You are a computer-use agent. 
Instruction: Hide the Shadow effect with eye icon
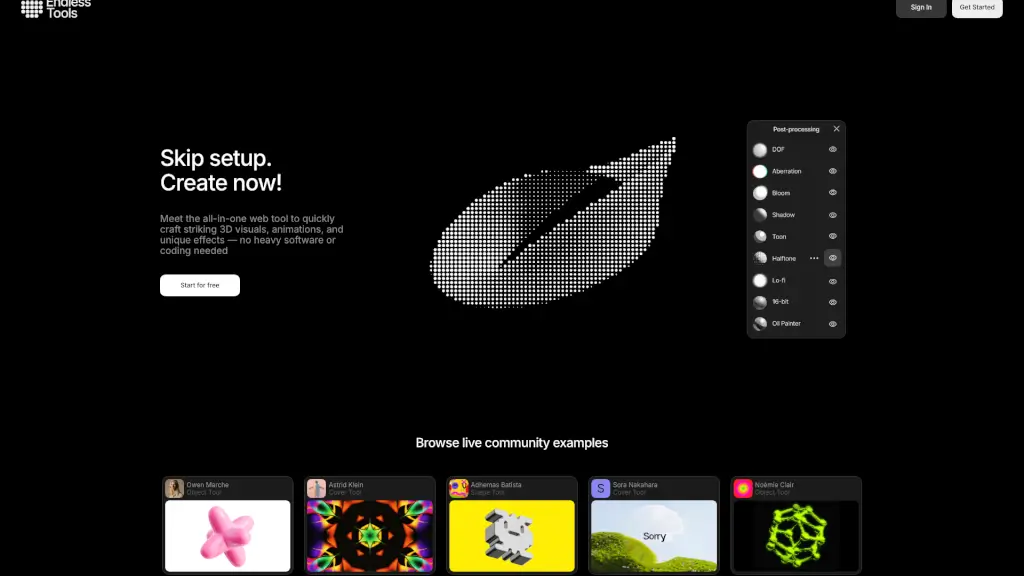click(x=832, y=215)
